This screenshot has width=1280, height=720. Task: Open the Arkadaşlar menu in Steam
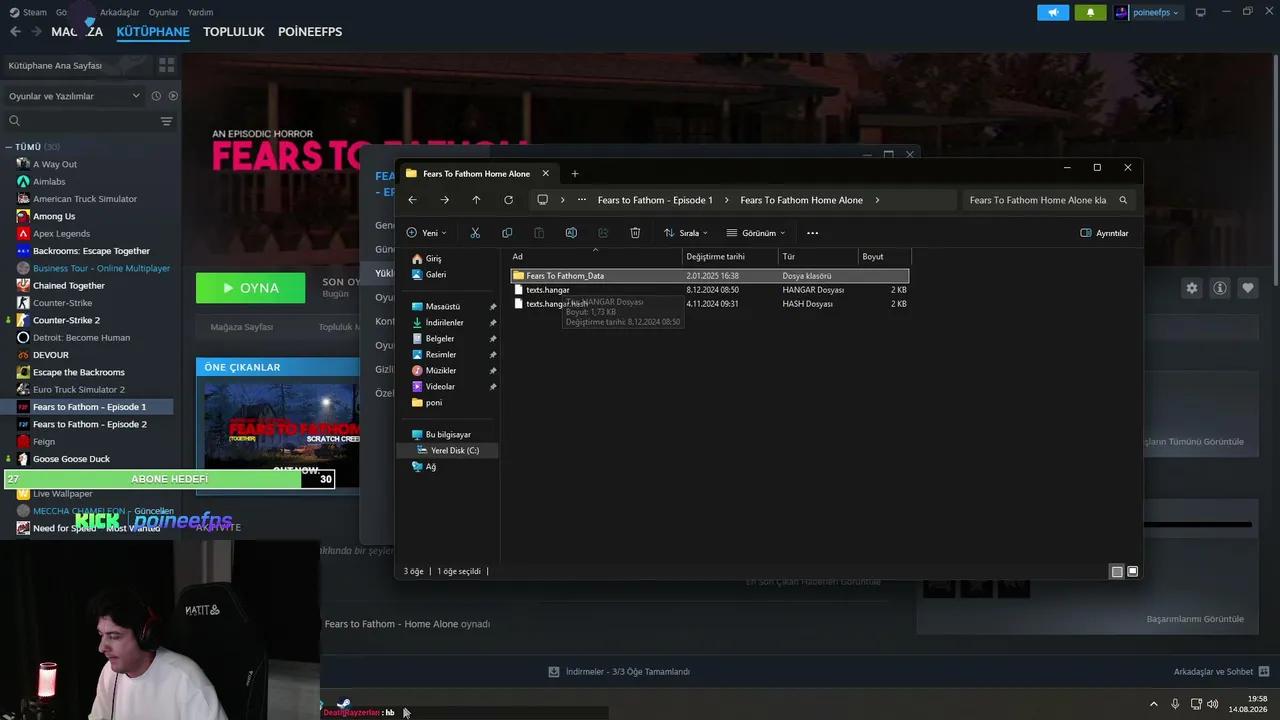120,12
